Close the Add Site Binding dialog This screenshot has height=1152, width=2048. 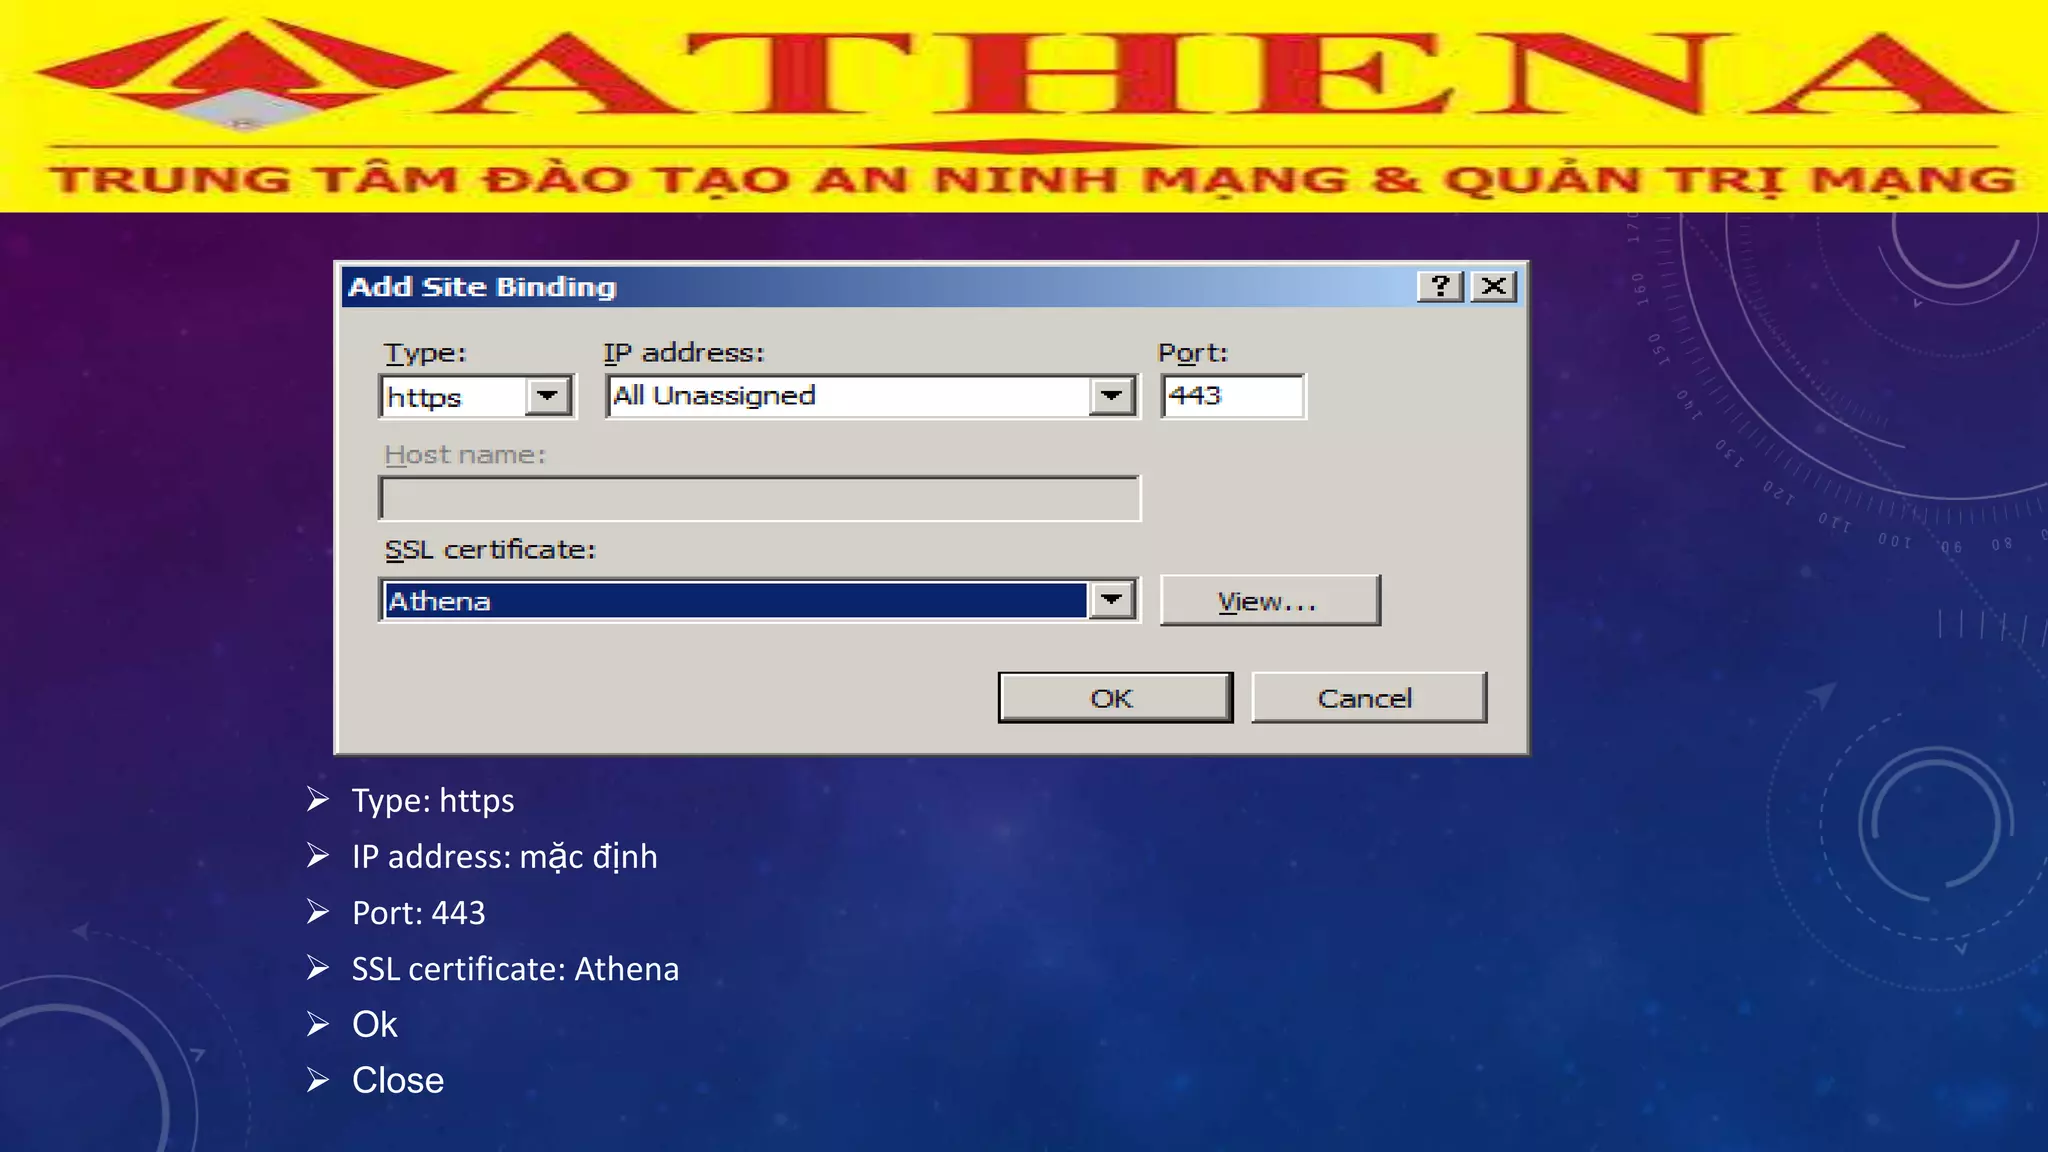pyautogui.click(x=1494, y=286)
